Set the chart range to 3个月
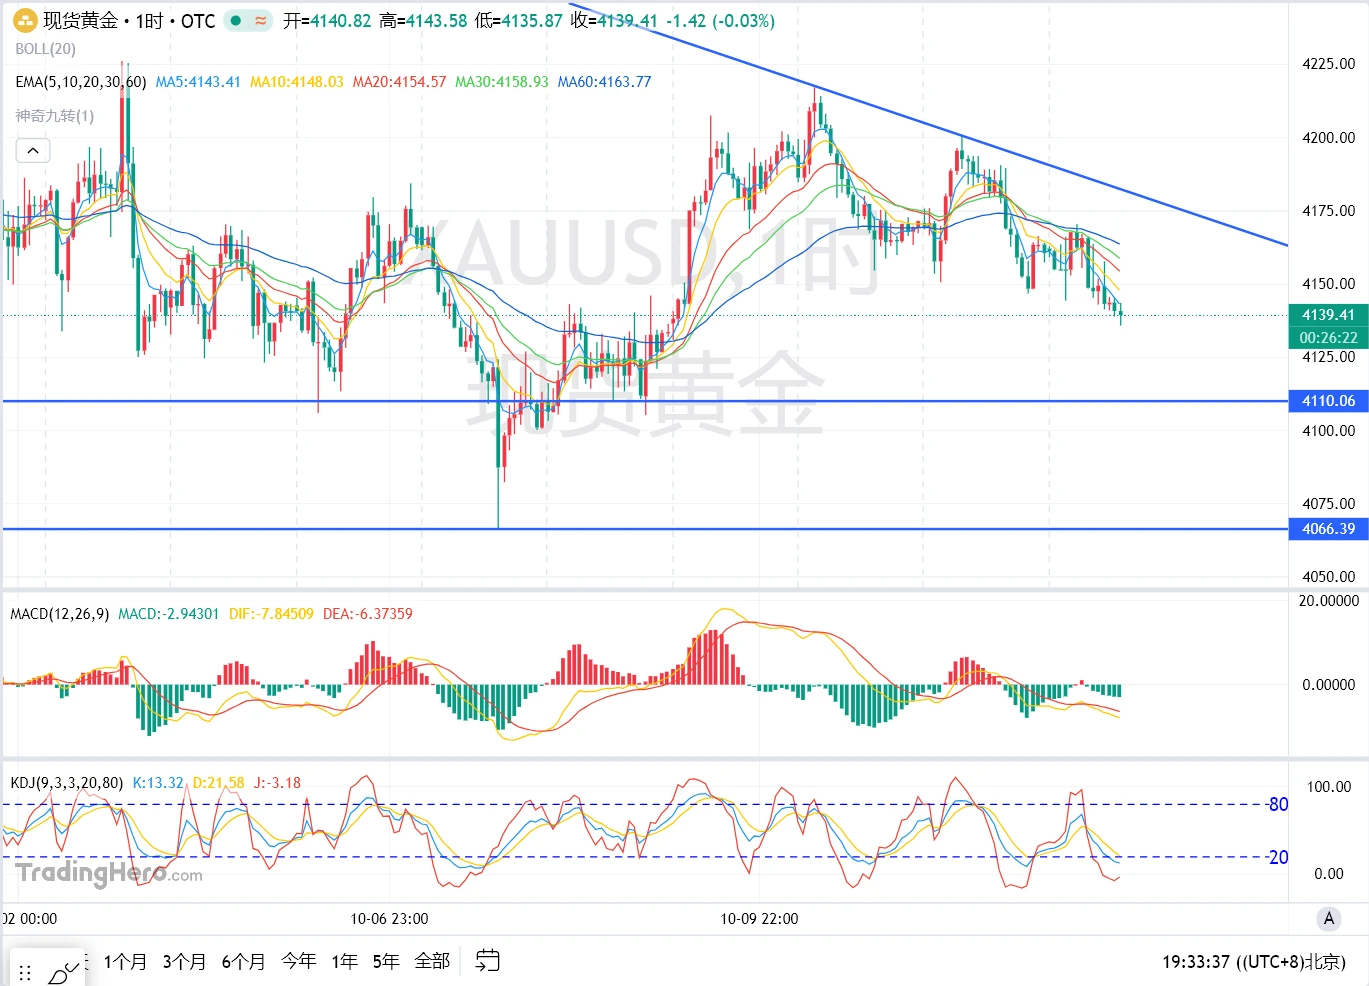 tap(184, 961)
